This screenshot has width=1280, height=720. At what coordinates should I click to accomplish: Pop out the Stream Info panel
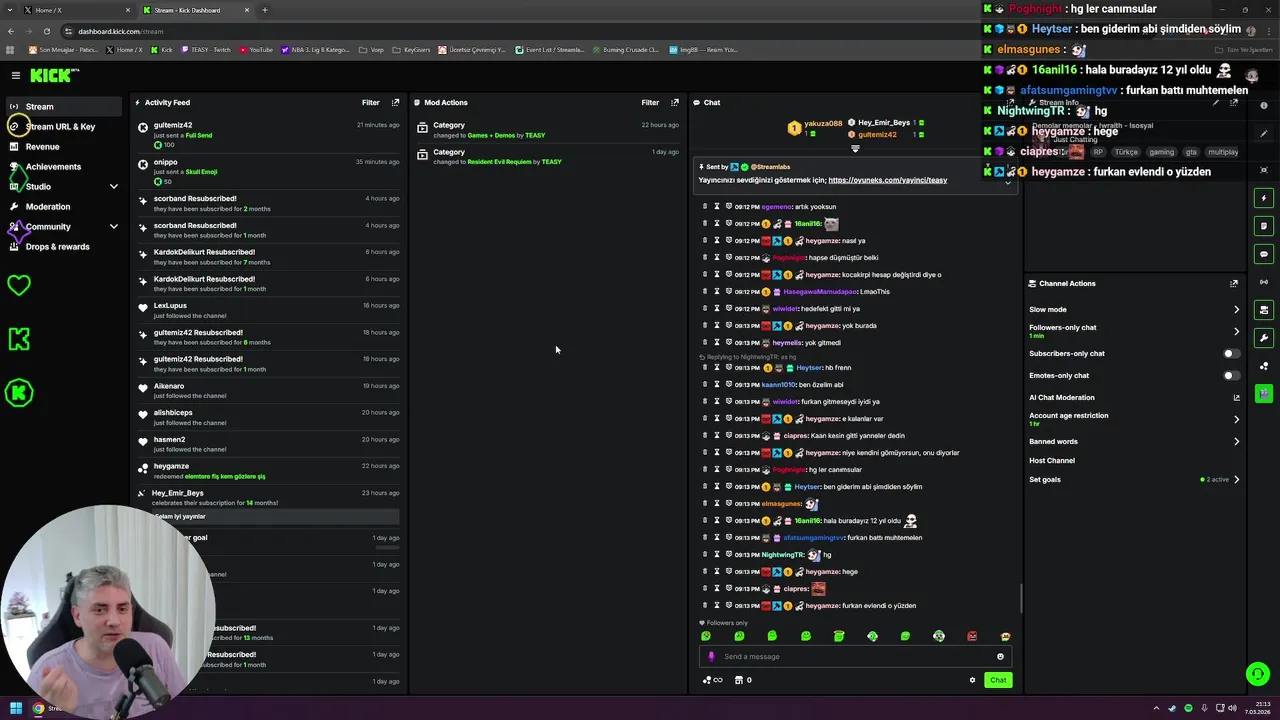tap(1234, 102)
